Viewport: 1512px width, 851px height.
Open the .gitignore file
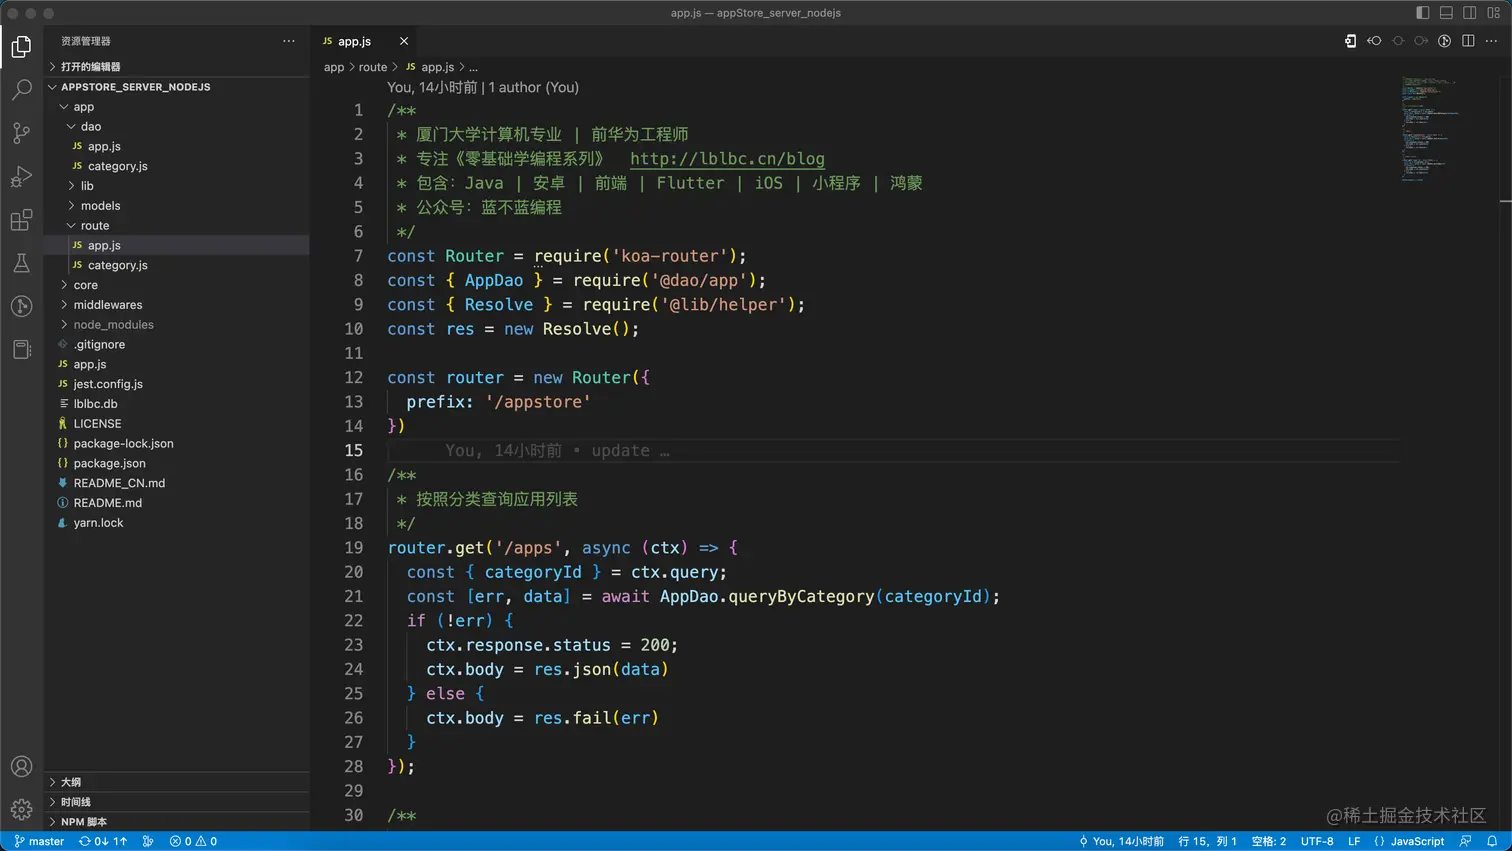(177, 344)
